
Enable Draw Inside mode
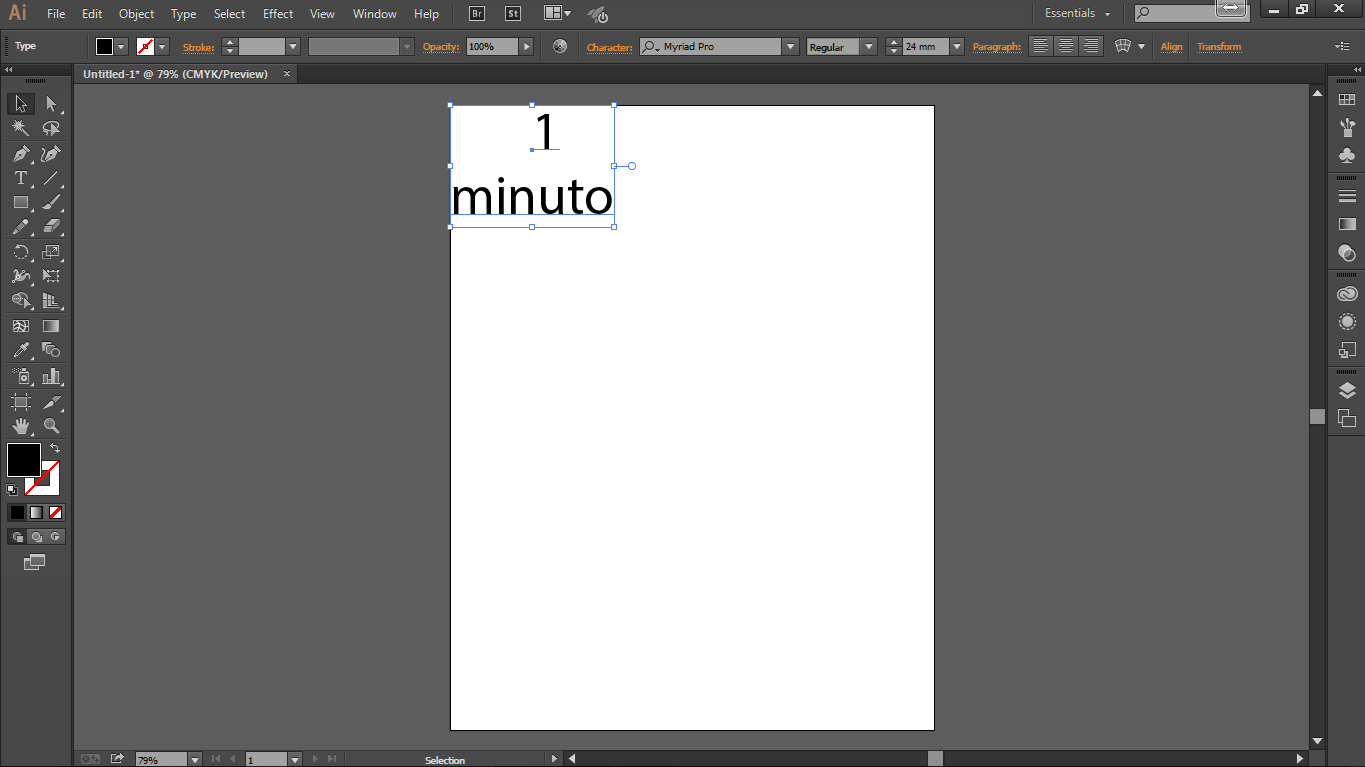pyautogui.click(x=56, y=537)
